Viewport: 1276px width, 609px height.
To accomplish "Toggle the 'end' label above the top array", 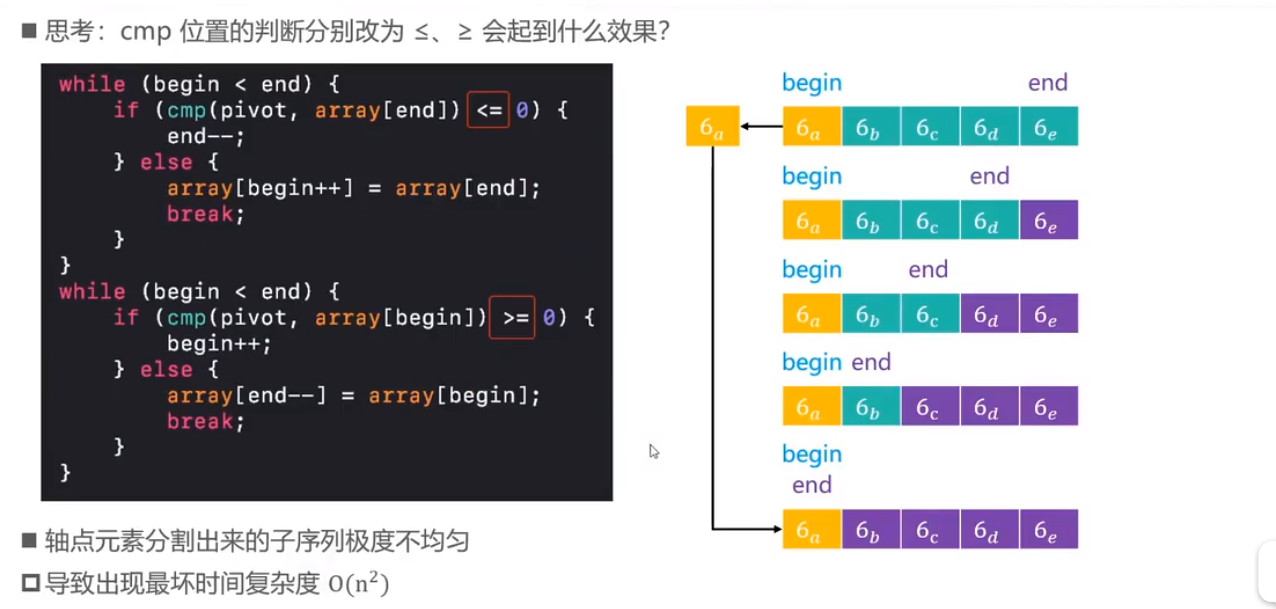I will click(x=1047, y=83).
